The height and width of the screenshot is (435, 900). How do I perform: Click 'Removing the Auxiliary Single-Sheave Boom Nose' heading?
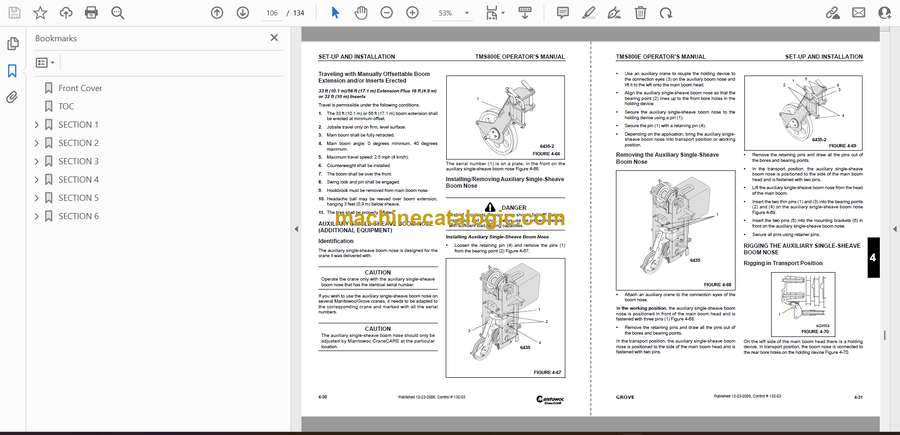(667, 158)
